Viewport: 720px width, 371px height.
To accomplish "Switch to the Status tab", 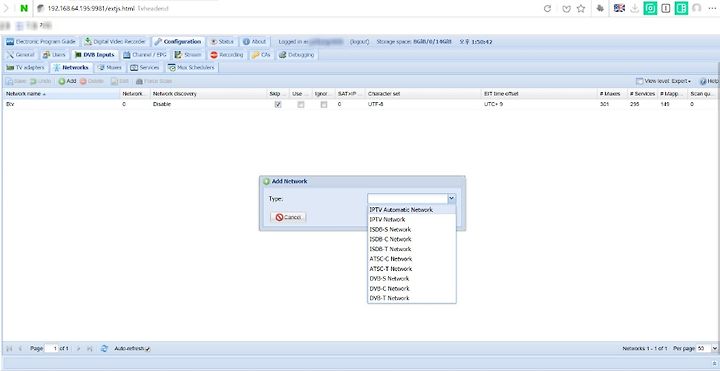I will click(x=222, y=41).
